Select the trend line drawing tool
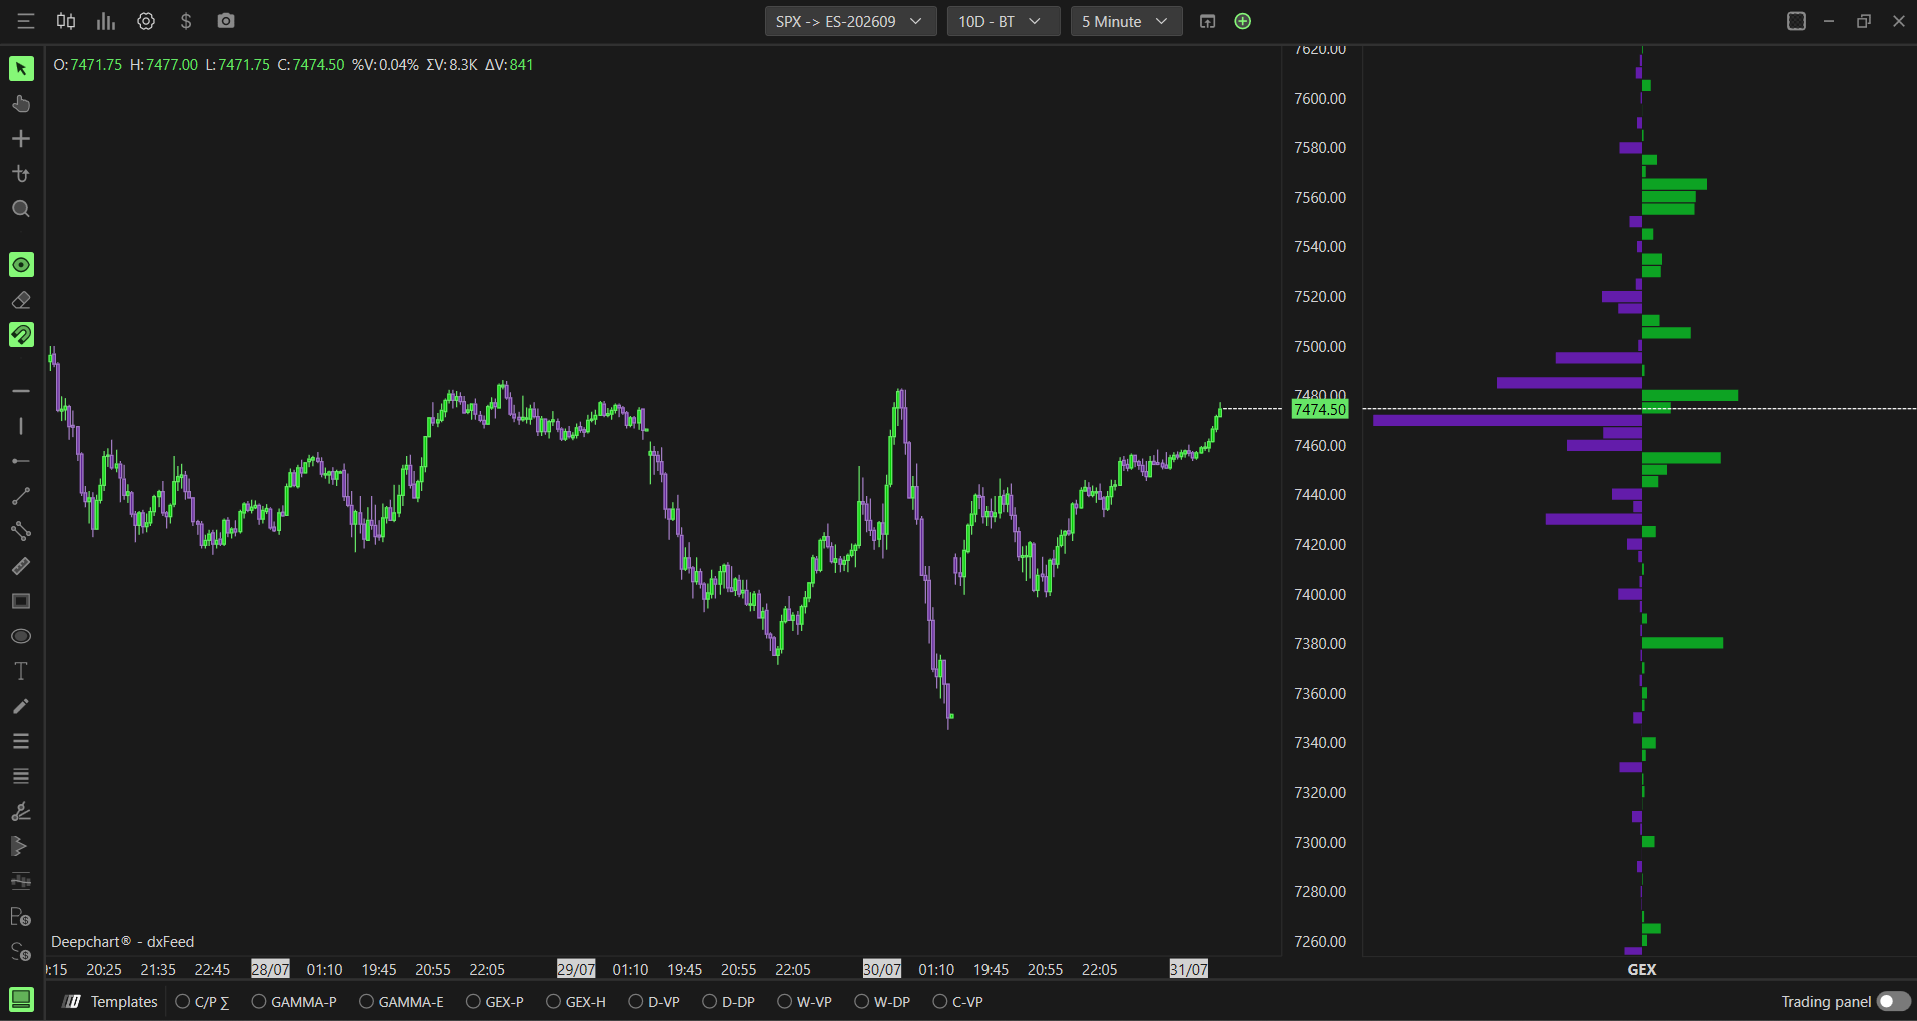This screenshot has width=1917, height=1021. click(x=21, y=496)
